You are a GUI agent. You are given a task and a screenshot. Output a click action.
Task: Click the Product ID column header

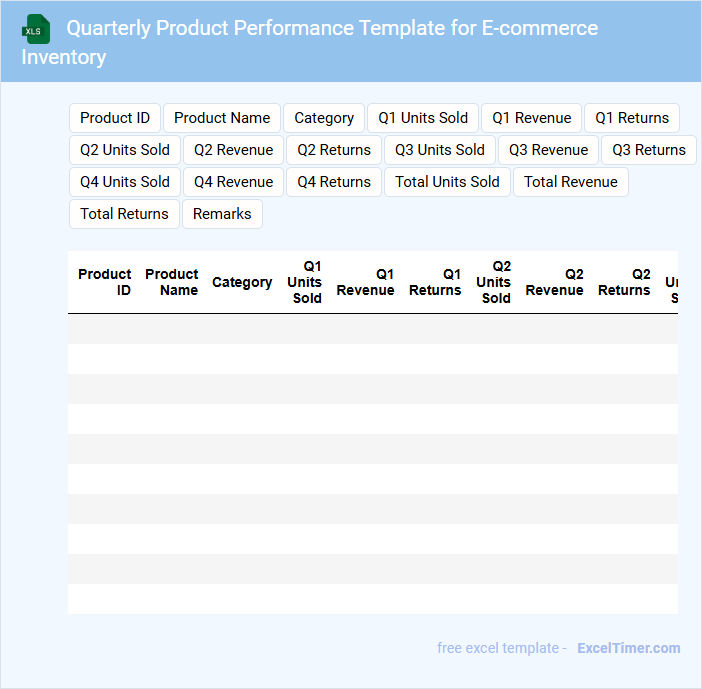point(104,282)
